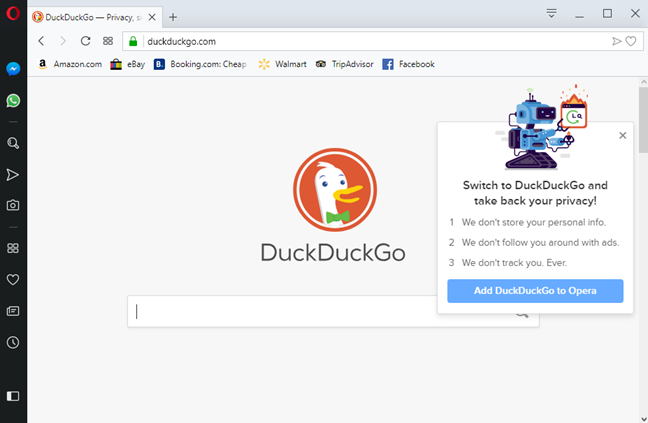Open the eBay bookmark
Viewport: 648px width, 423px height.
pyautogui.click(x=128, y=64)
